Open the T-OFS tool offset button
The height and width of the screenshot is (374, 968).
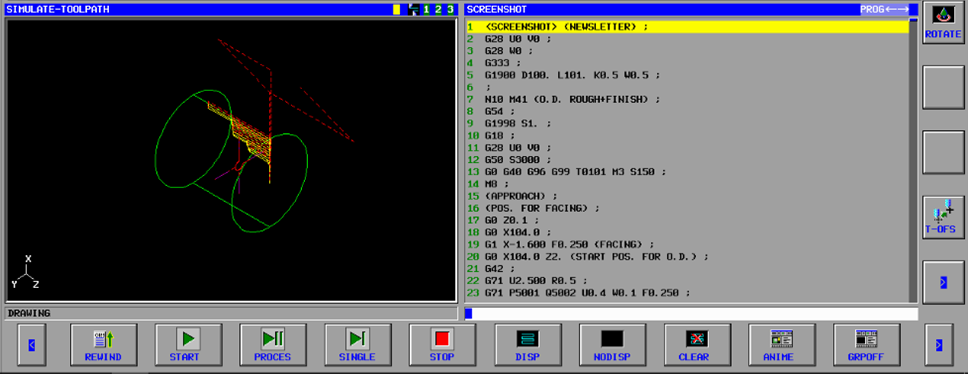[x=943, y=217]
